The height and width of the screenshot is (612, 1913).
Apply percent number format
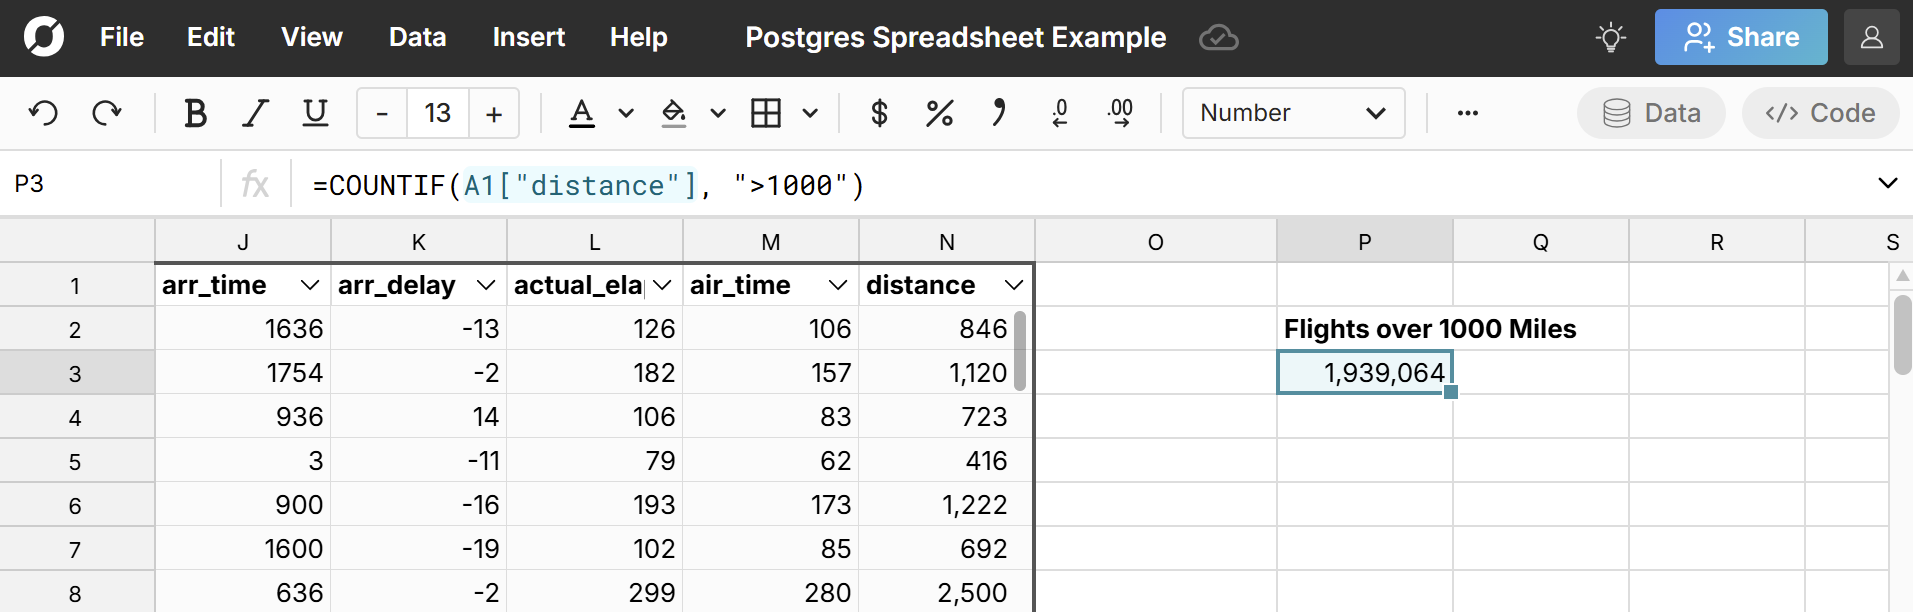(x=939, y=113)
